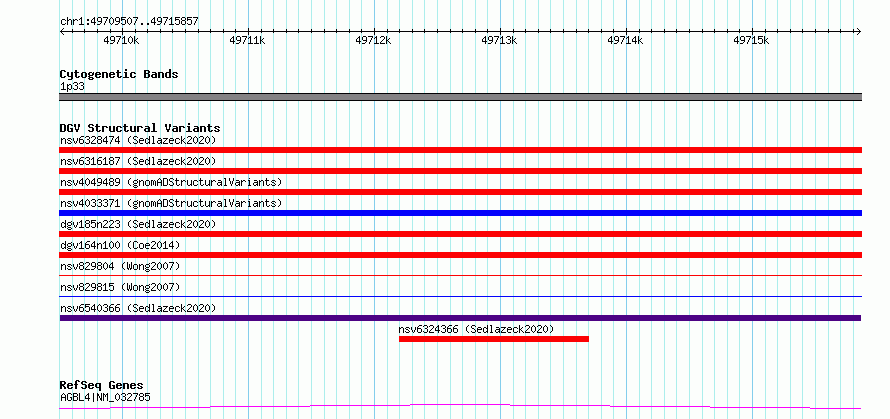Click the 49714k ruler position
This screenshot has height=419, width=890.
[625, 40]
